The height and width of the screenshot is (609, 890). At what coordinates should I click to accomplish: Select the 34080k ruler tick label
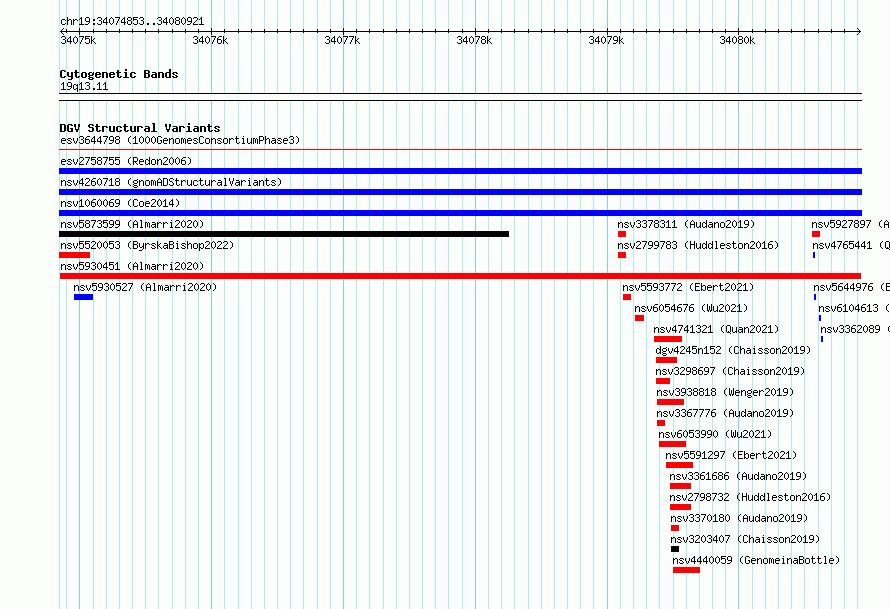point(737,40)
